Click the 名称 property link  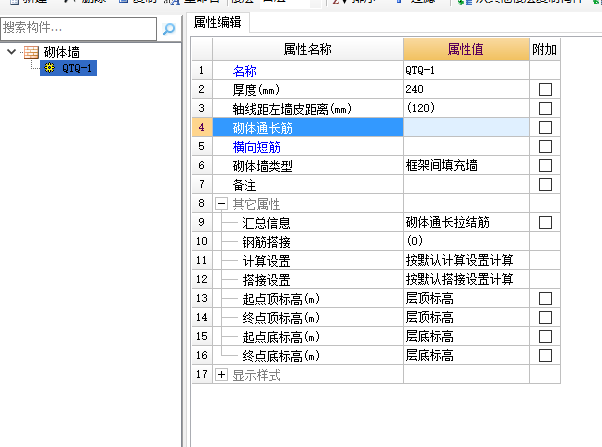tap(244, 71)
